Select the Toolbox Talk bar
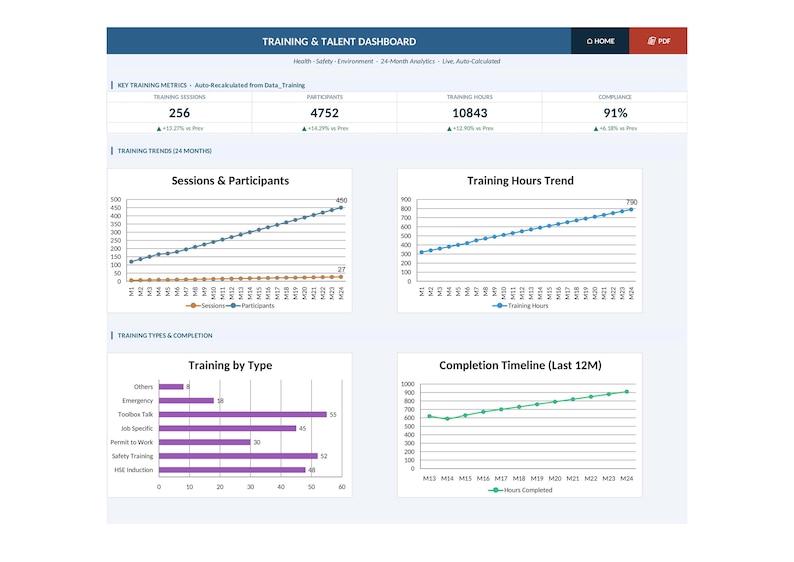 tap(243, 415)
